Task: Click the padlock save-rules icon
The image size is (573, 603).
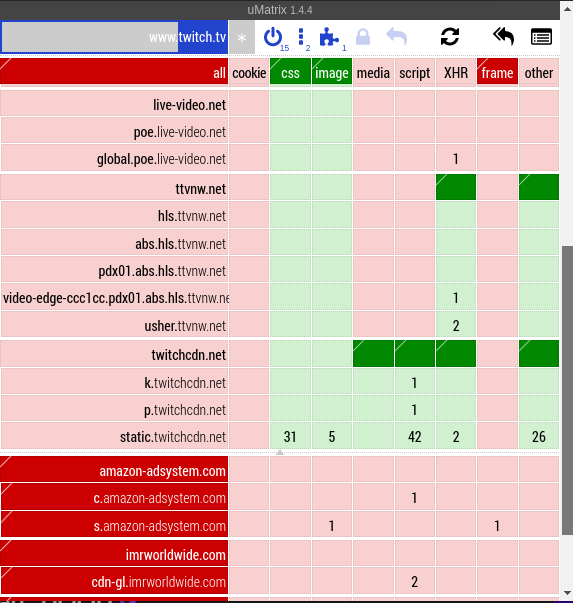Action: coord(363,37)
